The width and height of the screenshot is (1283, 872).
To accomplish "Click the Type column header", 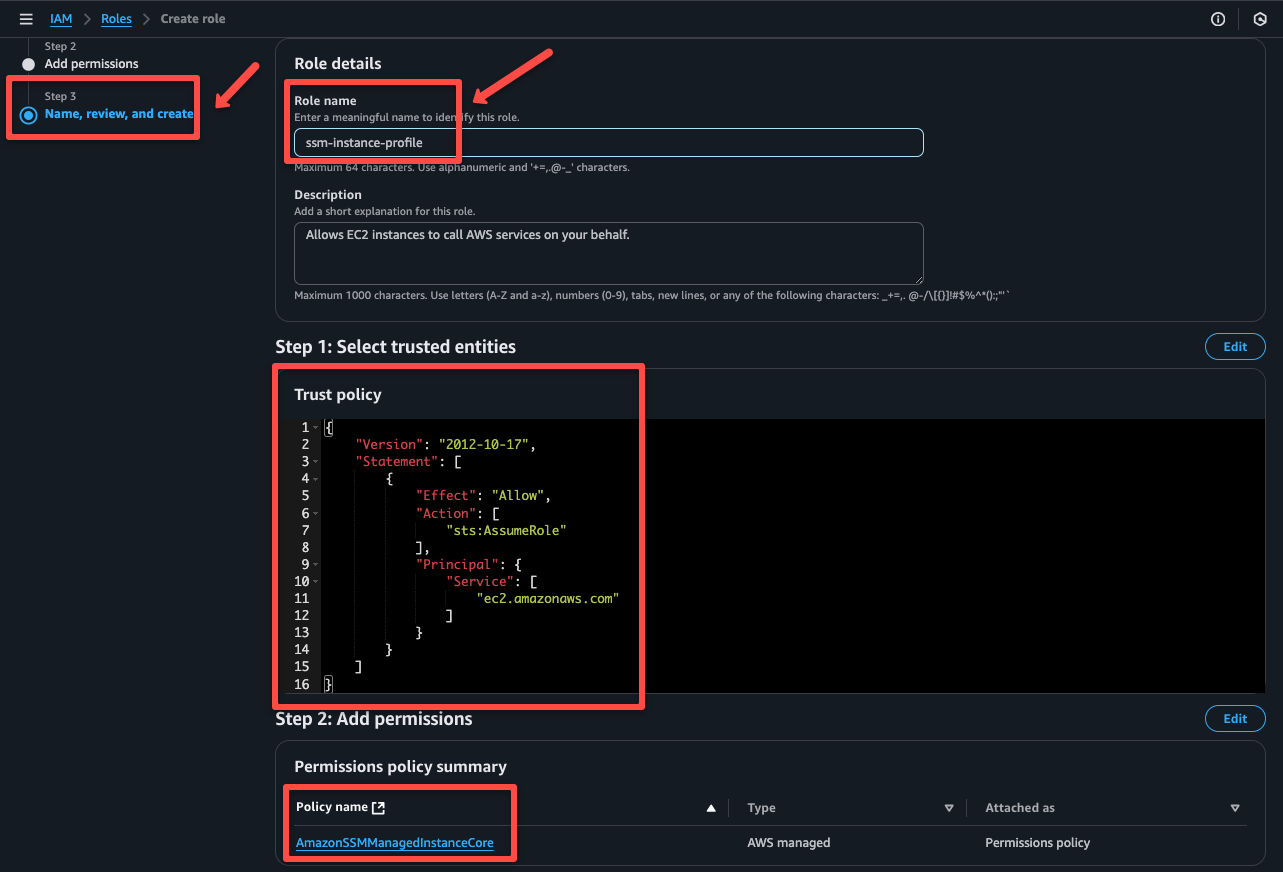I will click(x=761, y=808).
